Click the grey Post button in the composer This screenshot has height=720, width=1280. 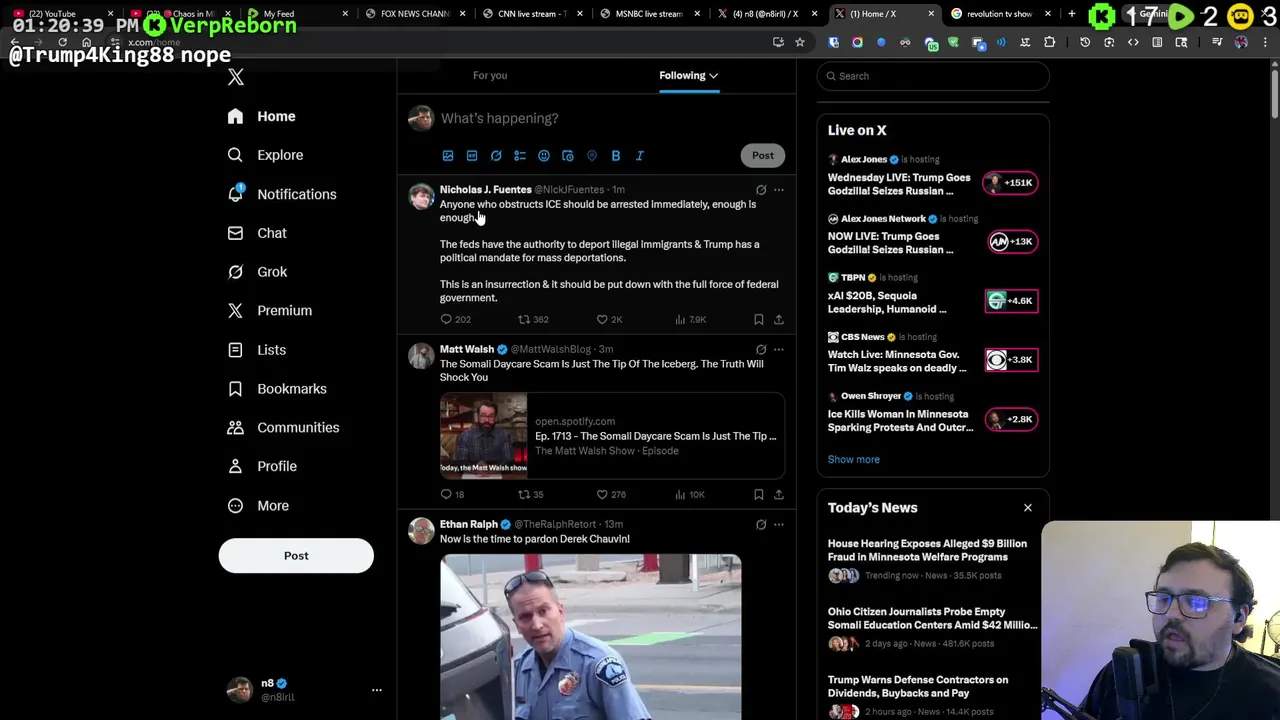pyautogui.click(x=763, y=155)
